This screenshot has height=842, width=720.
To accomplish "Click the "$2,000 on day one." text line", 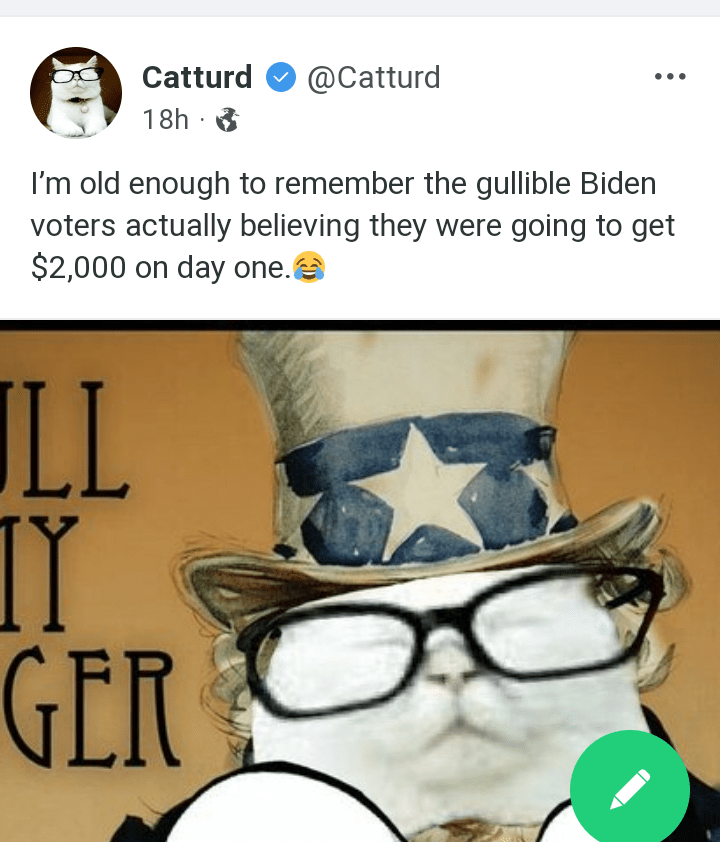I will point(161,267).
